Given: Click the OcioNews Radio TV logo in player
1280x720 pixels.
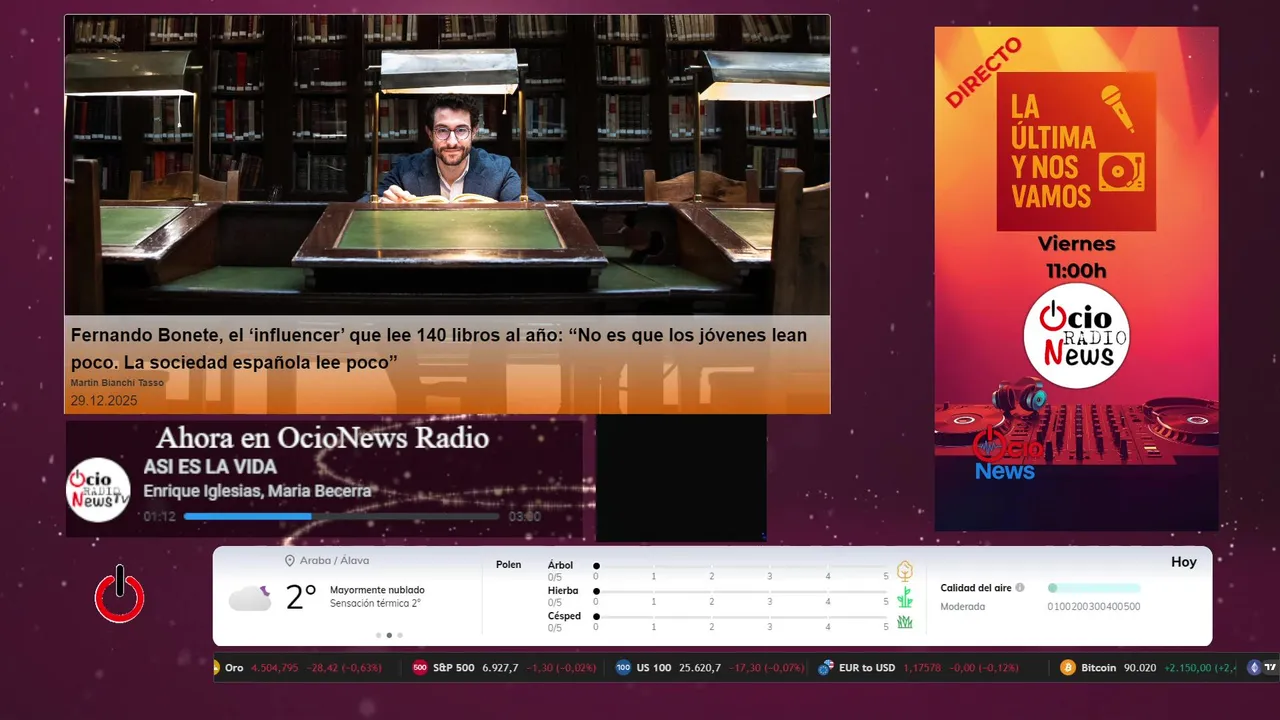Looking at the screenshot, I should tap(98, 490).
